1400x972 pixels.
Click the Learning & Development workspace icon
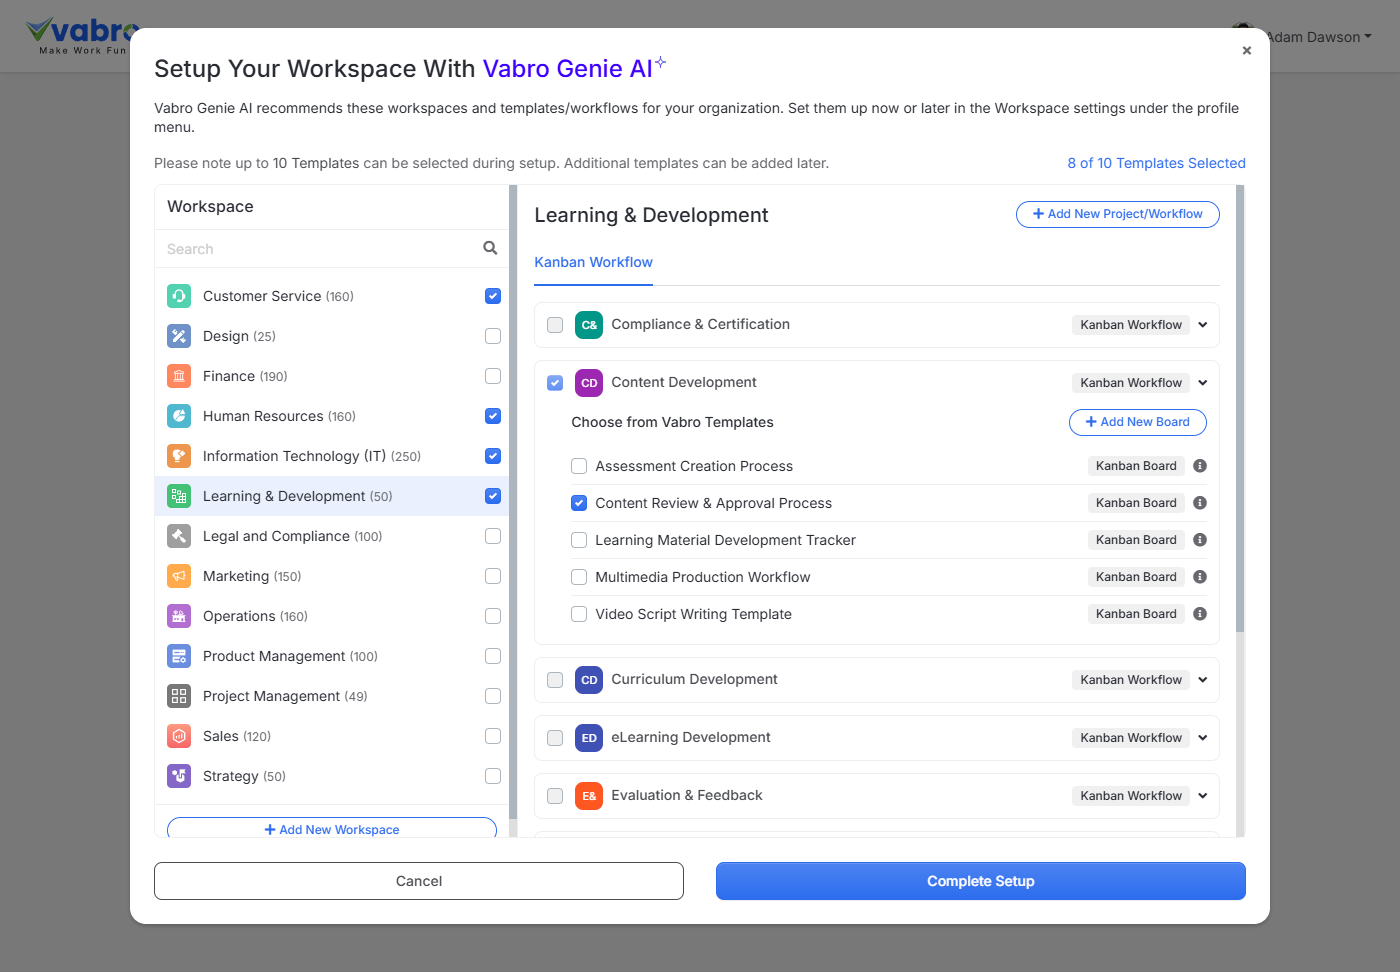click(x=179, y=496)
